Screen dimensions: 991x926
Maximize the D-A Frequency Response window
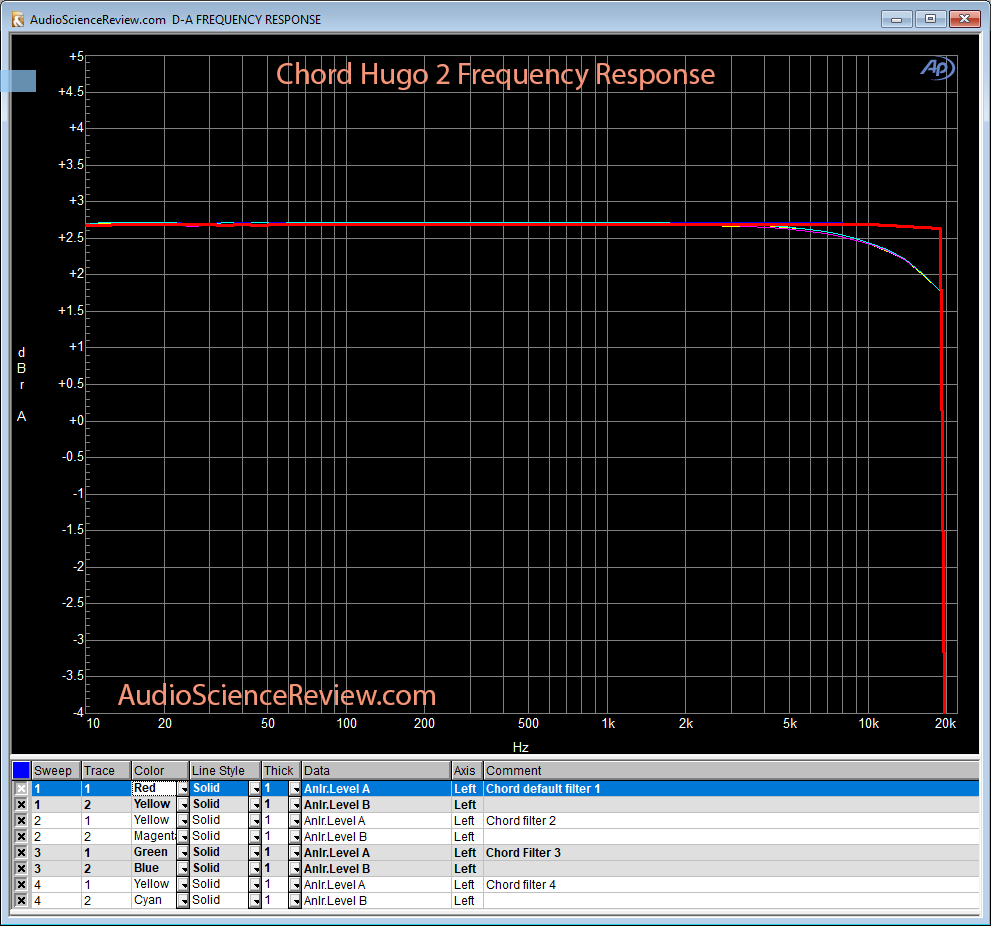[930, 19]
